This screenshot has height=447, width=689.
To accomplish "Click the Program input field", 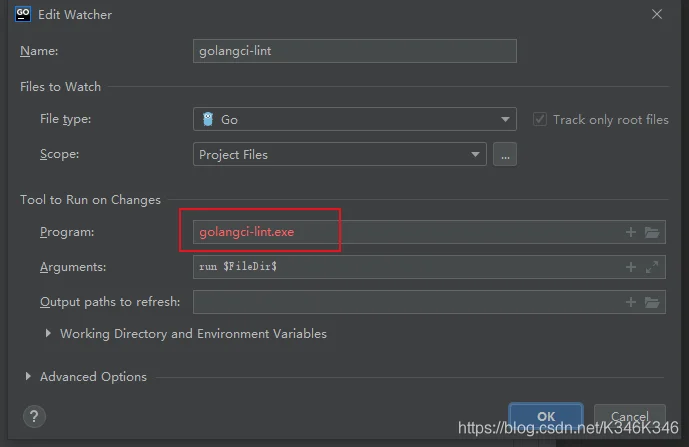I will tap(429, 232).
